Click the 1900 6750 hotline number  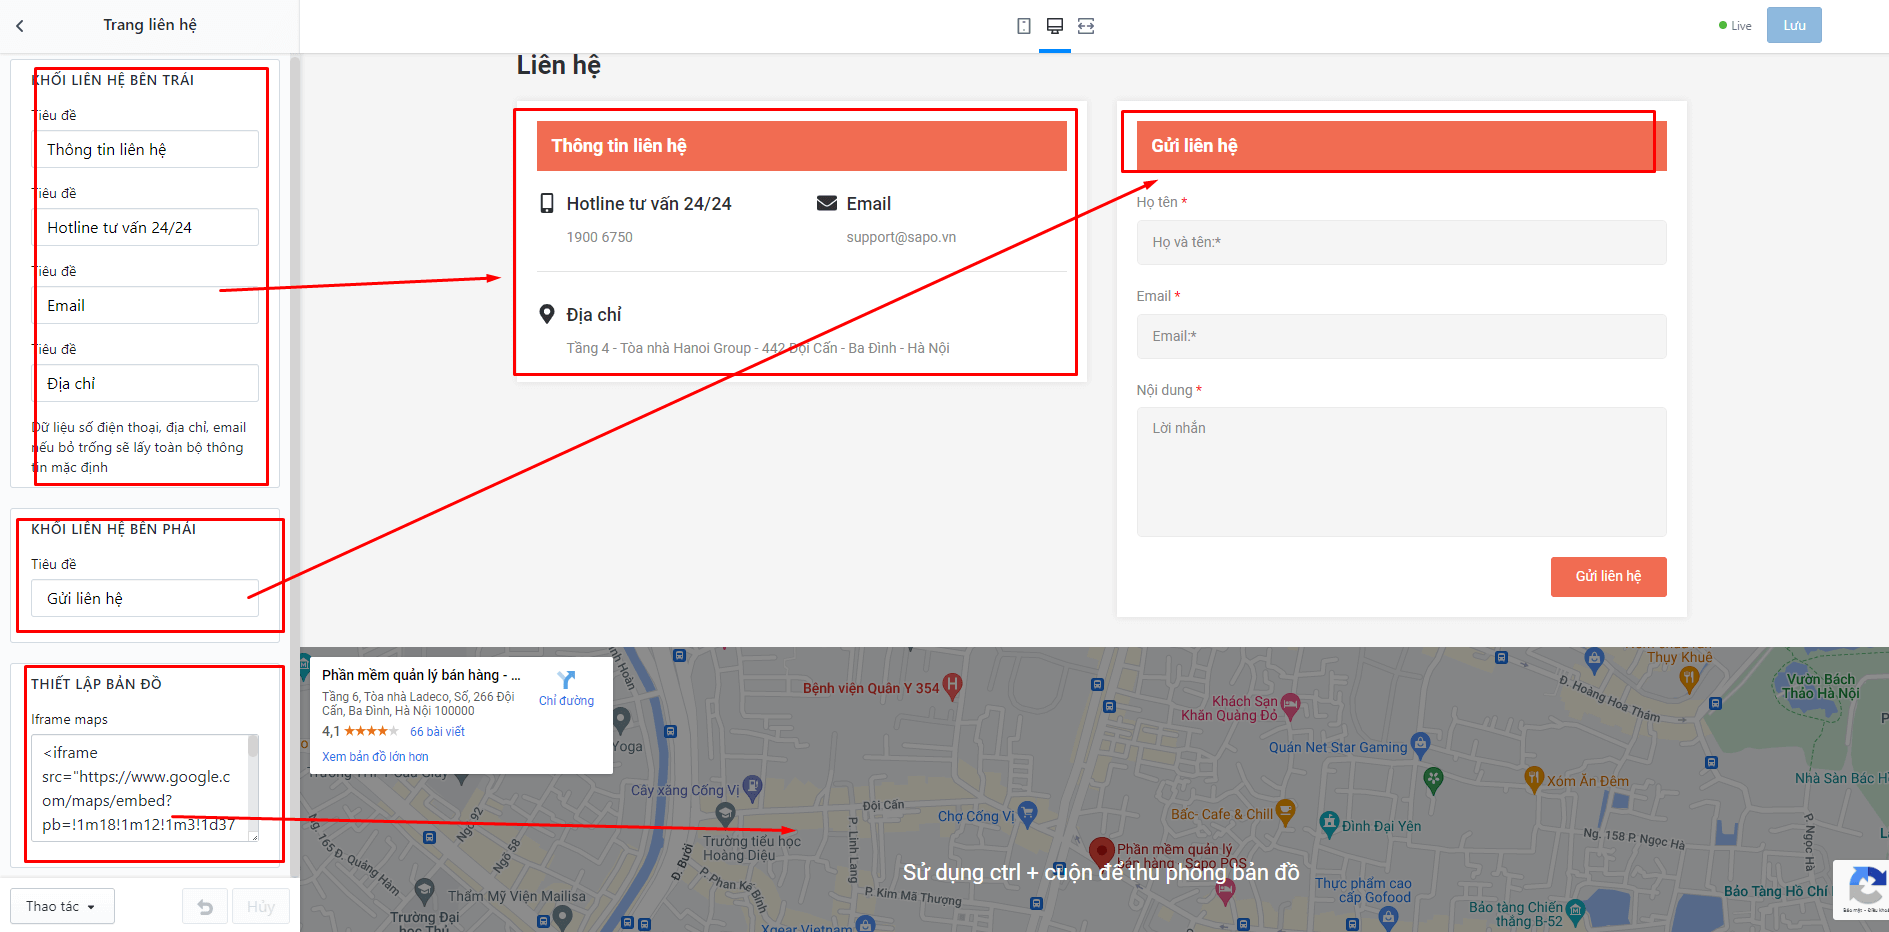pyautogui.click(x=599, y=237)
